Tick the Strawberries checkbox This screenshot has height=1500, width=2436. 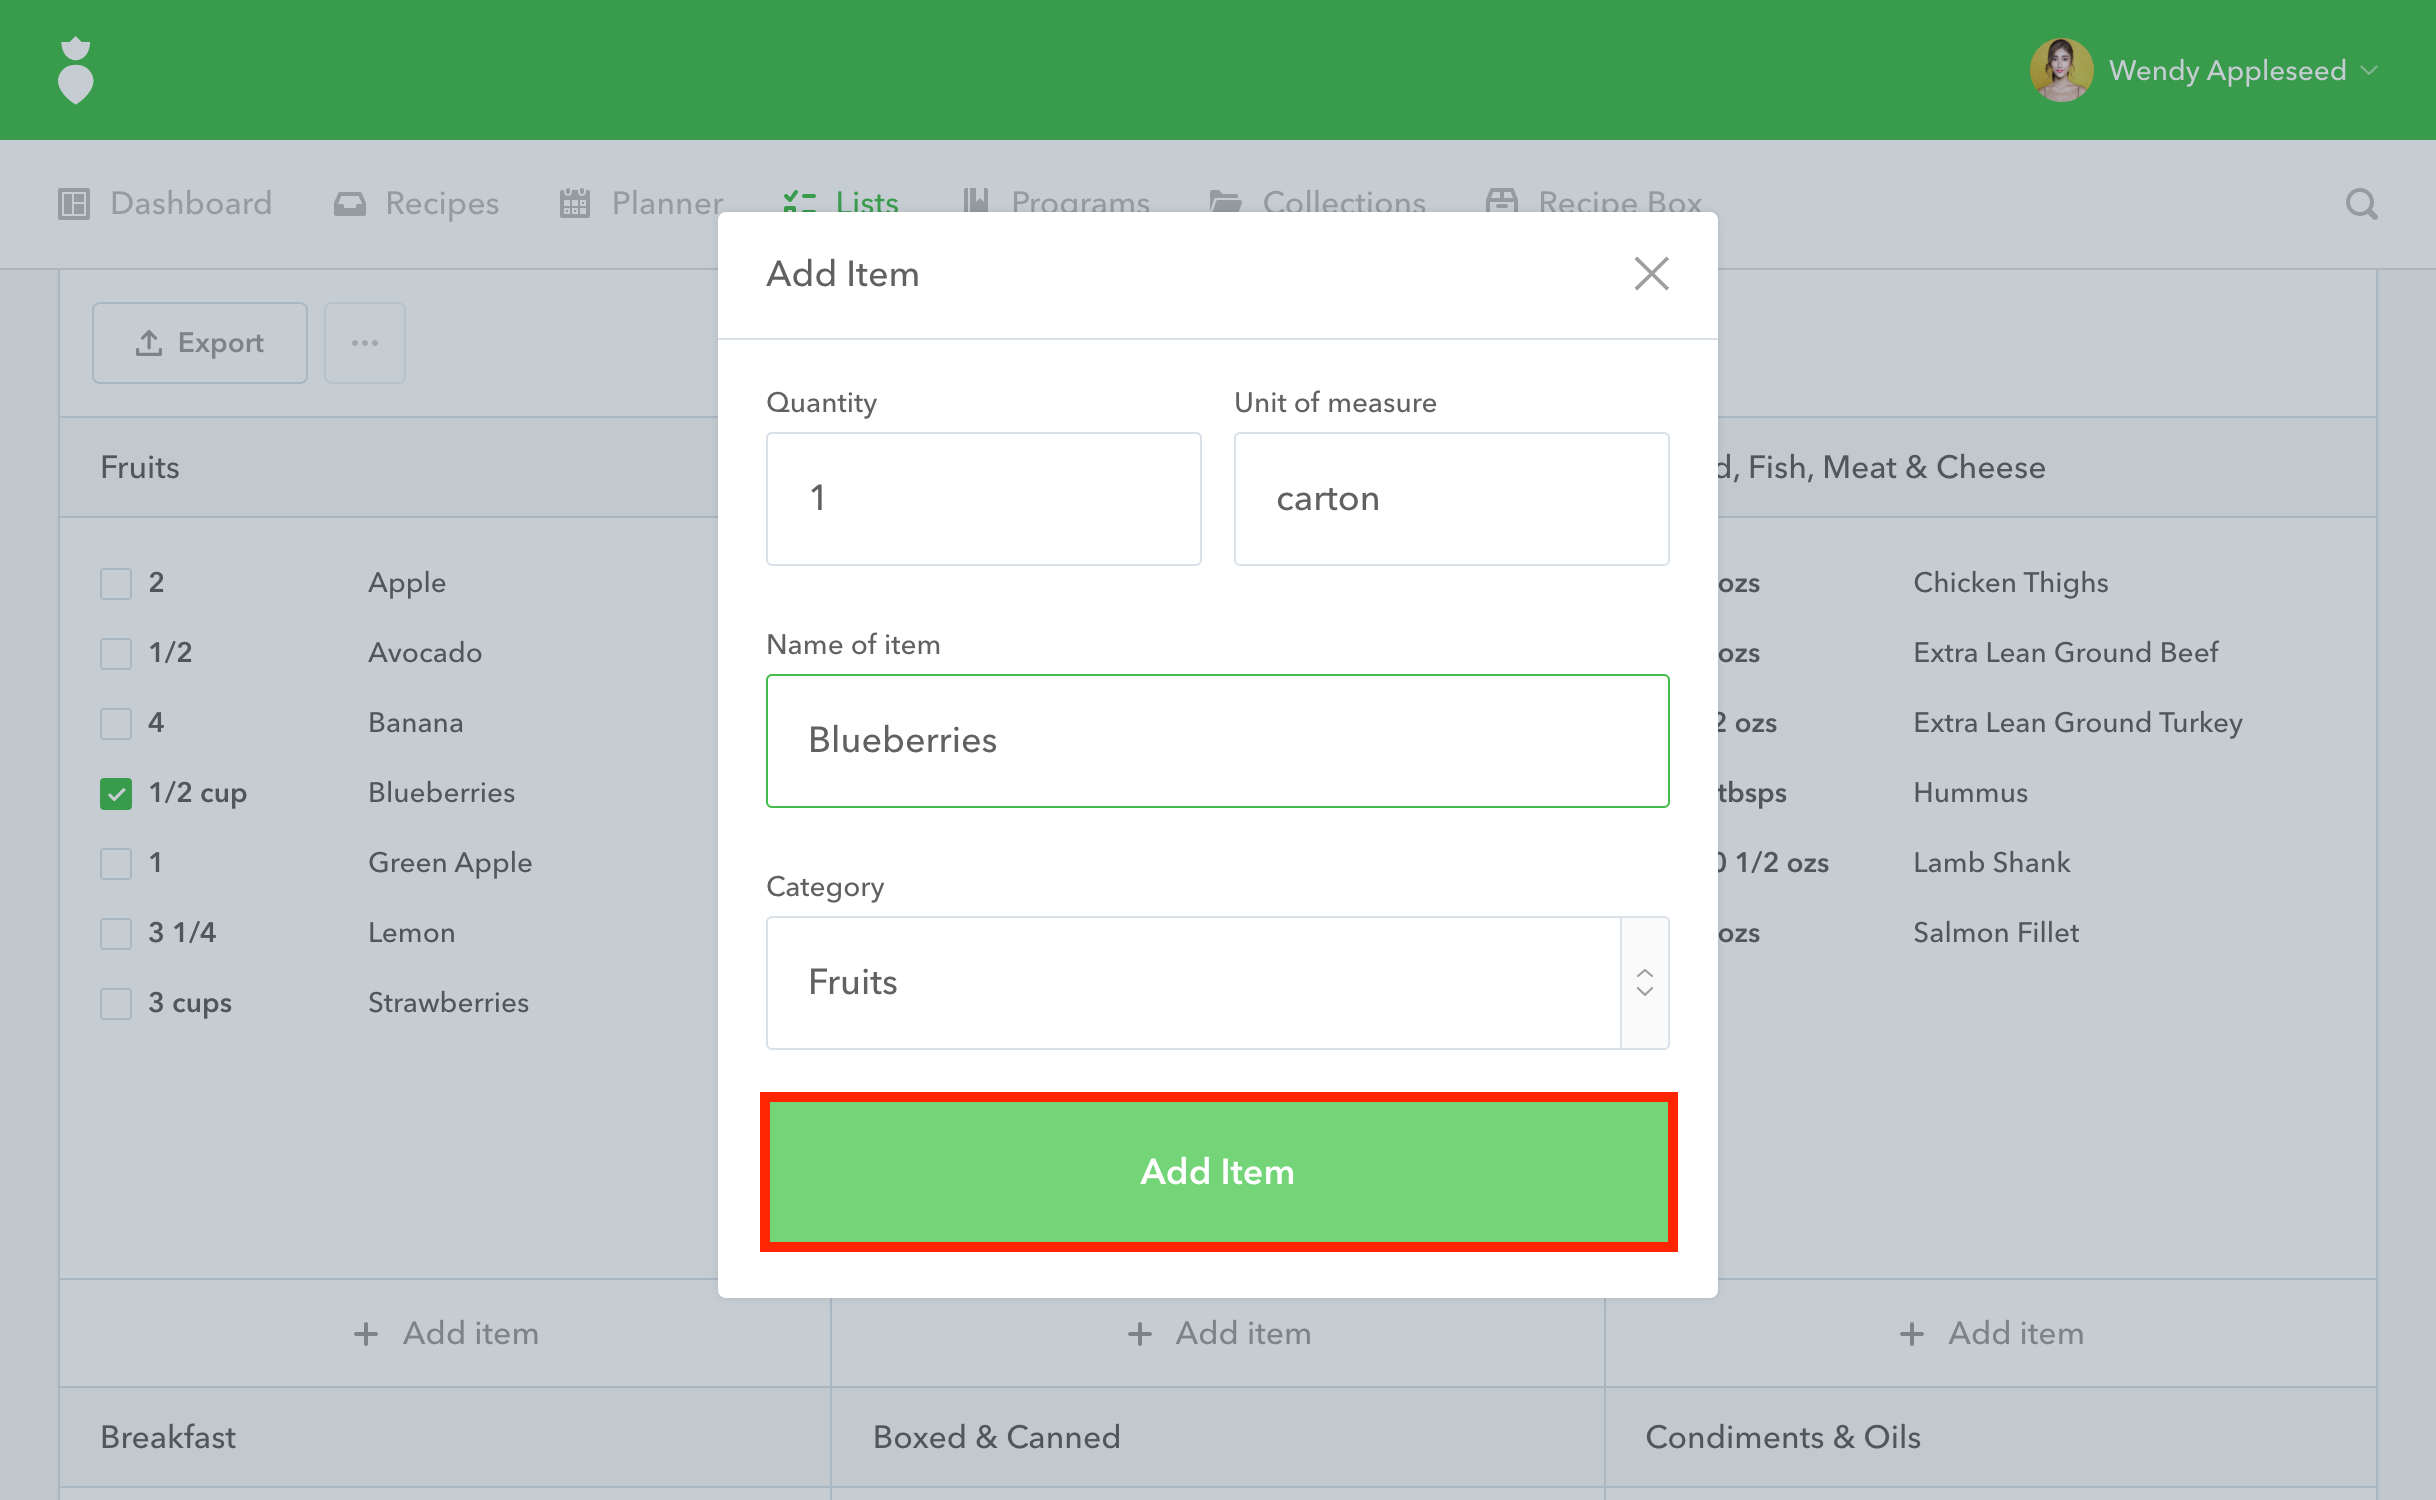[x=116, y=1004]
